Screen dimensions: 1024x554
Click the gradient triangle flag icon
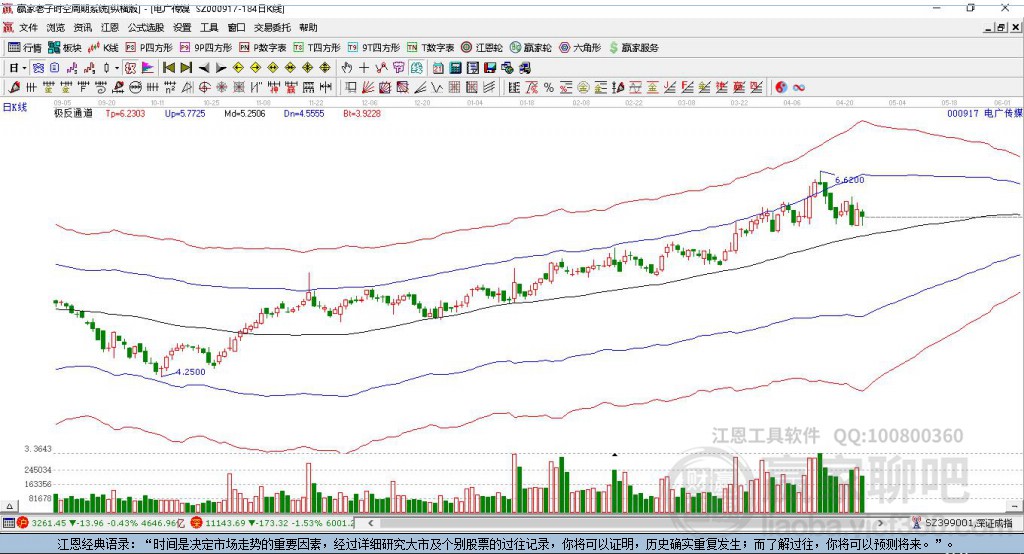148,68
